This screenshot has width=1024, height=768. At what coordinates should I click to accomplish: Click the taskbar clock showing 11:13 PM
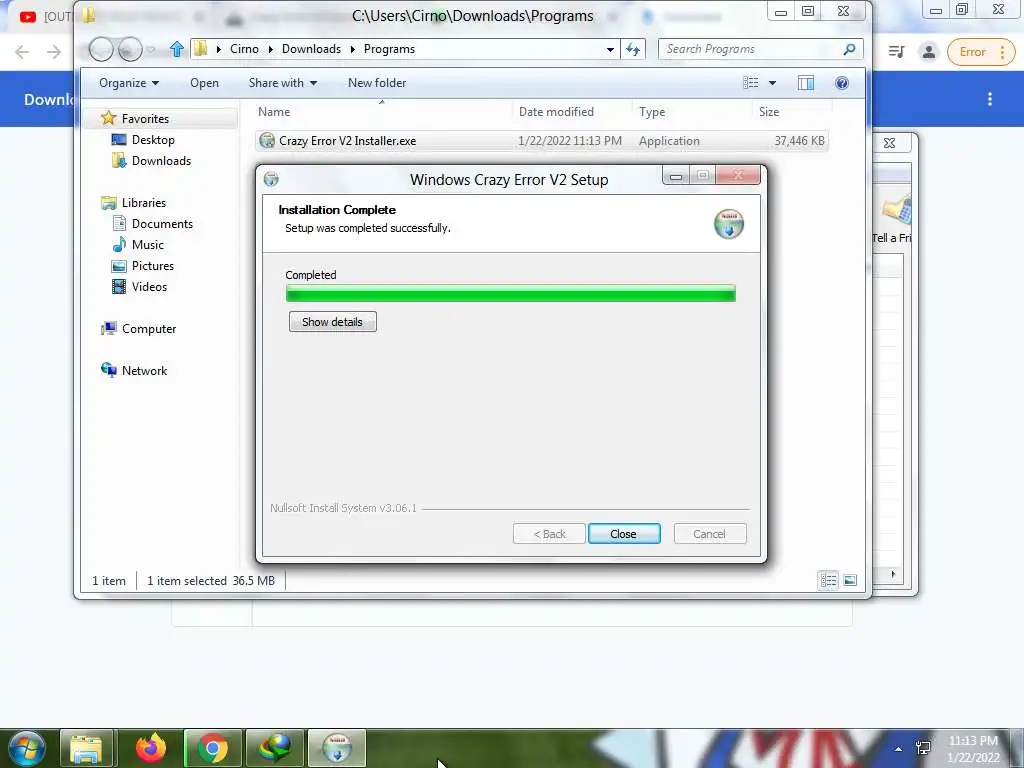pos(973,749)
